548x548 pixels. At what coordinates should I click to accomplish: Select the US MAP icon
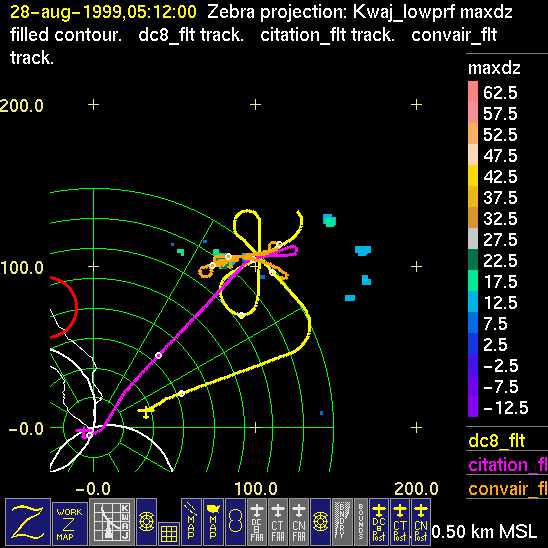coord(213,521)
